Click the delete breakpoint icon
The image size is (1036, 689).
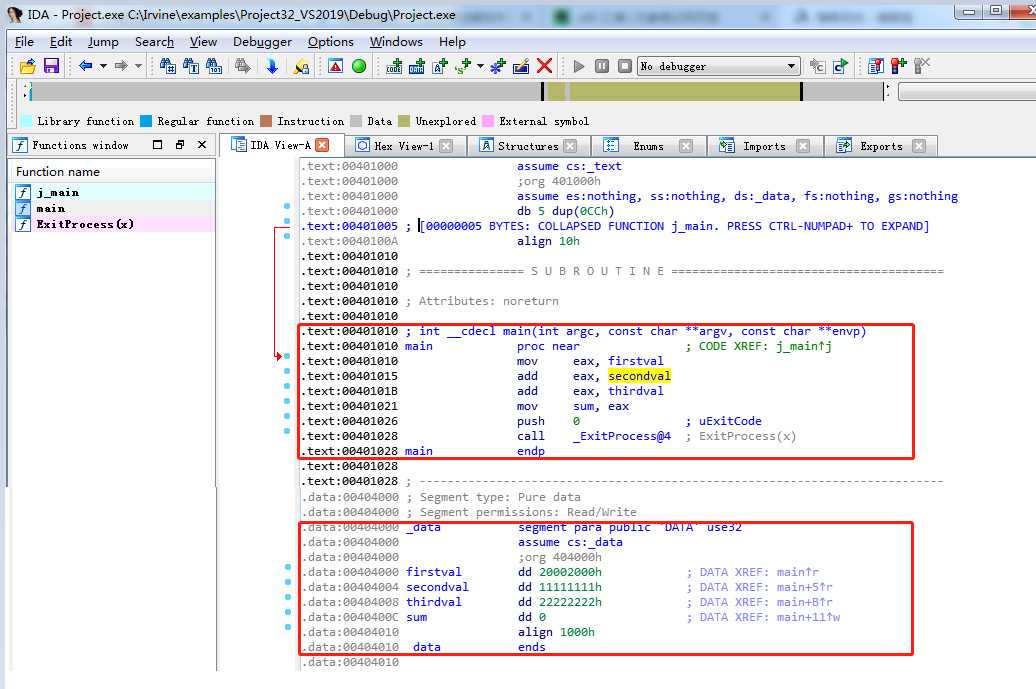[x=922, y=66]
